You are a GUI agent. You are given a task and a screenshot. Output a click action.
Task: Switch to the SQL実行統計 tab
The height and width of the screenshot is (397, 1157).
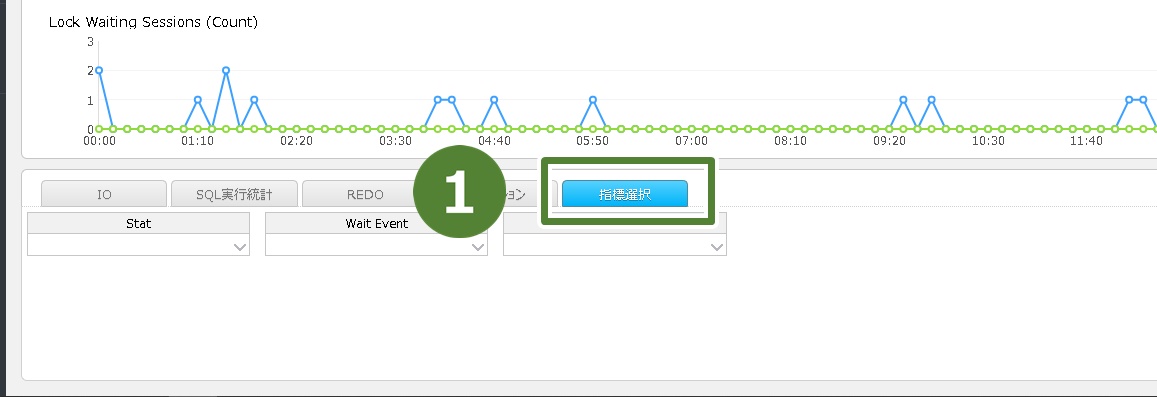tap(235, 194)
